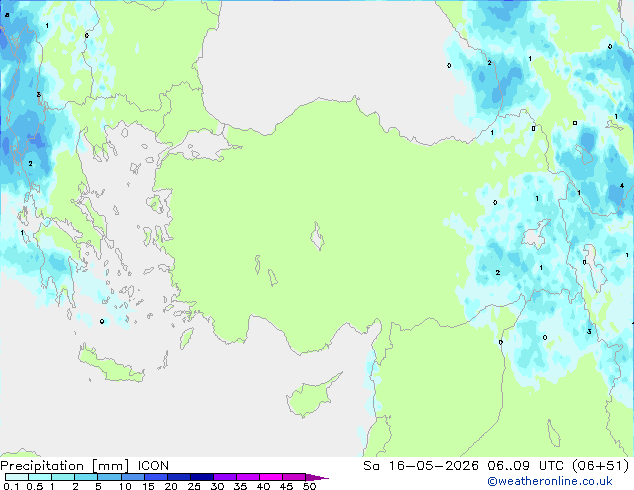The width and height of the screenshot is (634, 490).
Task: Click the "0.5" legend scale label
Action: click(x=35, y=486)
